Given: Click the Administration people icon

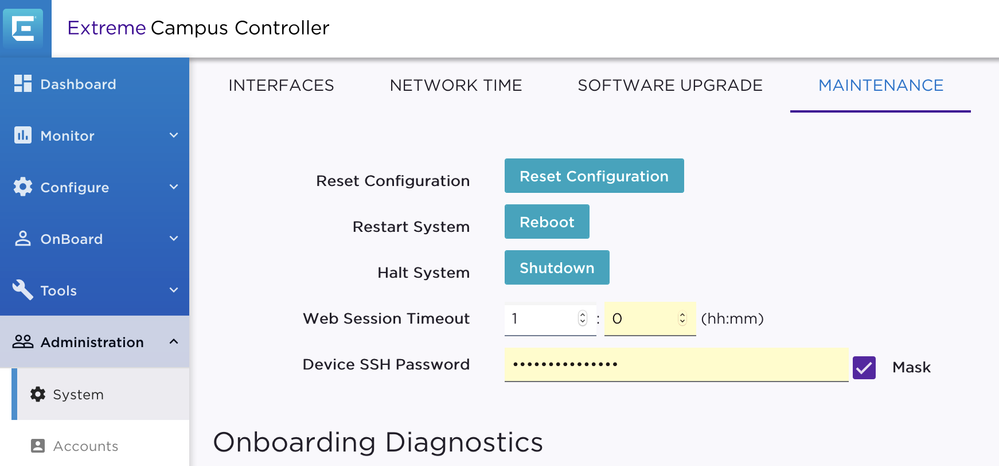Looking at the screenshot, I should tap(22, 342).
